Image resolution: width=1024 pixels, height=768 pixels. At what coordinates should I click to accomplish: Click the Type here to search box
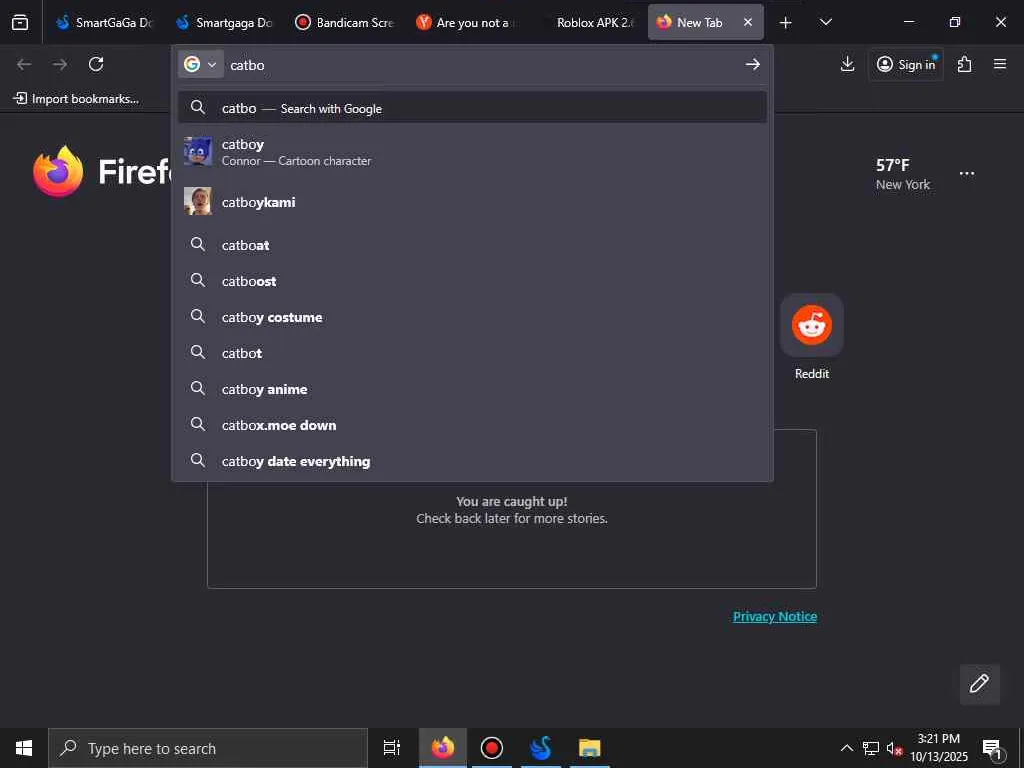pyautogui.click(x=208, y=748)
